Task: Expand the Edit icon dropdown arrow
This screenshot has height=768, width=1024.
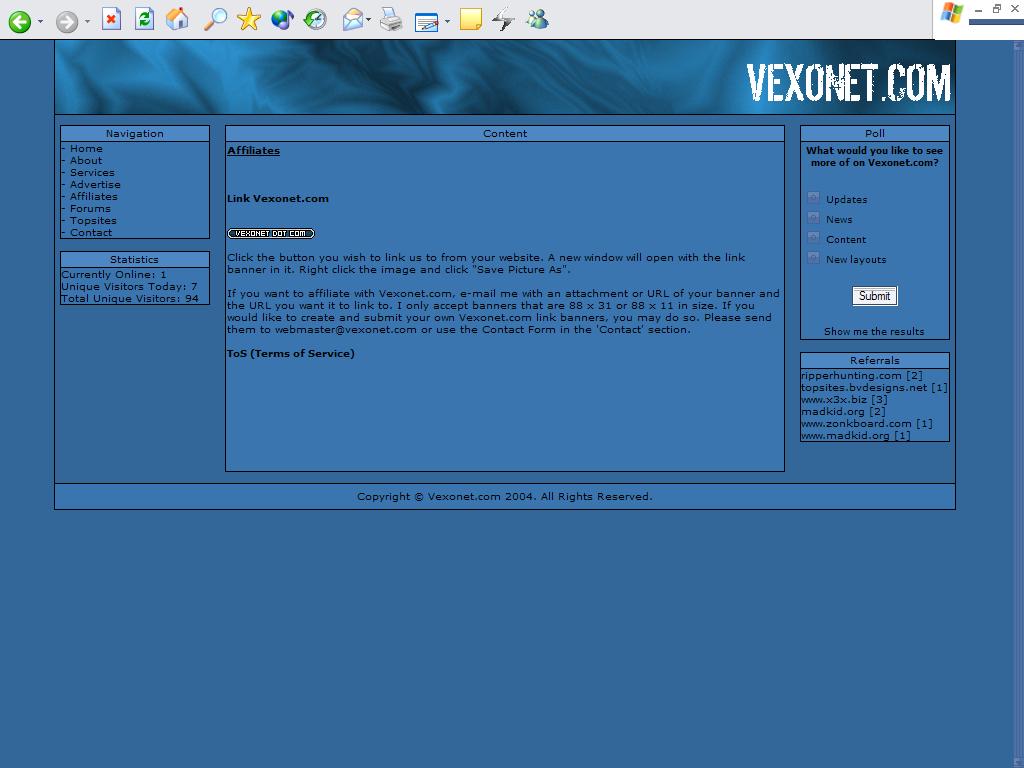Action: (x=447, y=21)
